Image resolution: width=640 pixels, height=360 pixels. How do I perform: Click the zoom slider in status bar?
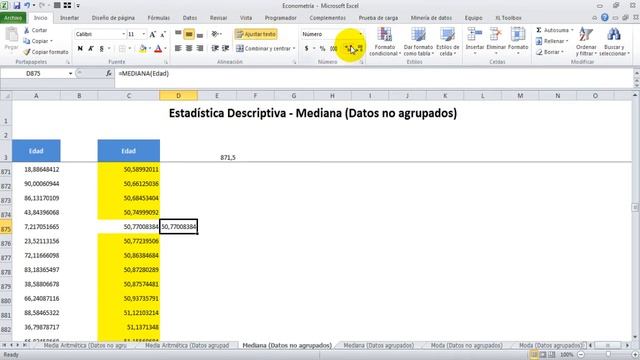tap(608, 355)
